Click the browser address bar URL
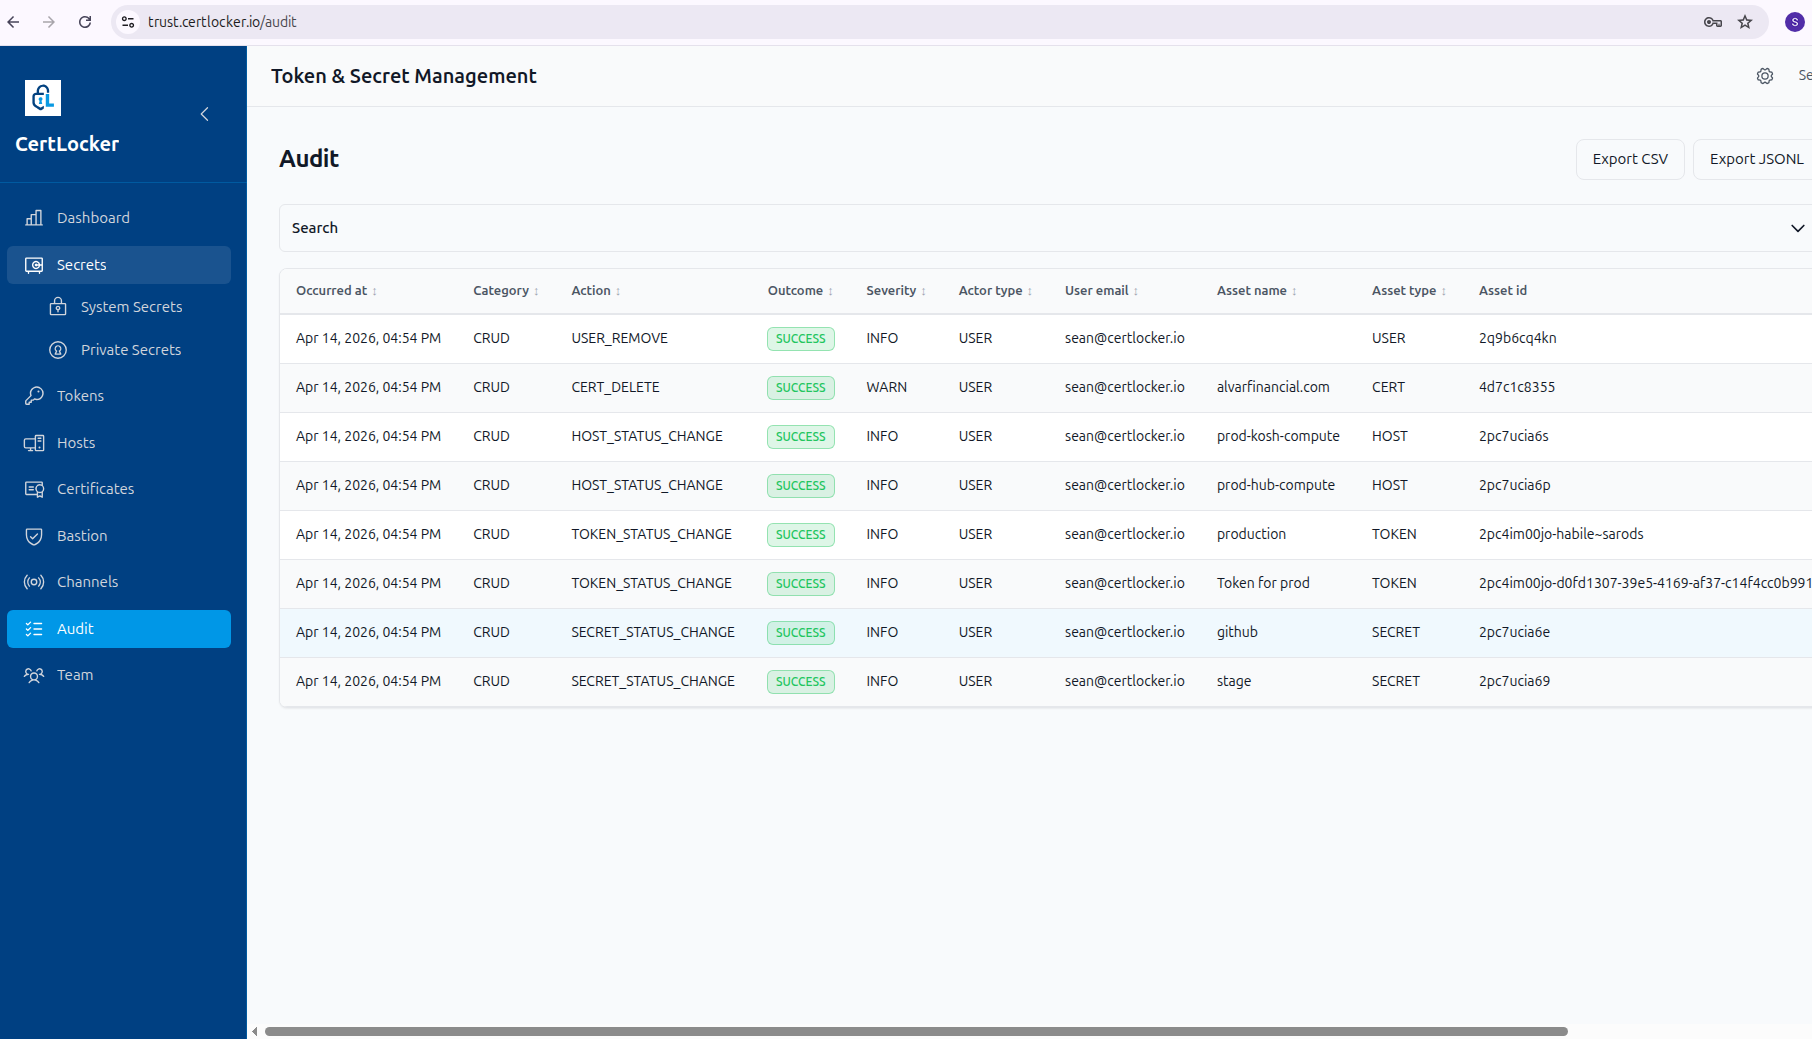 coord(222,22)
